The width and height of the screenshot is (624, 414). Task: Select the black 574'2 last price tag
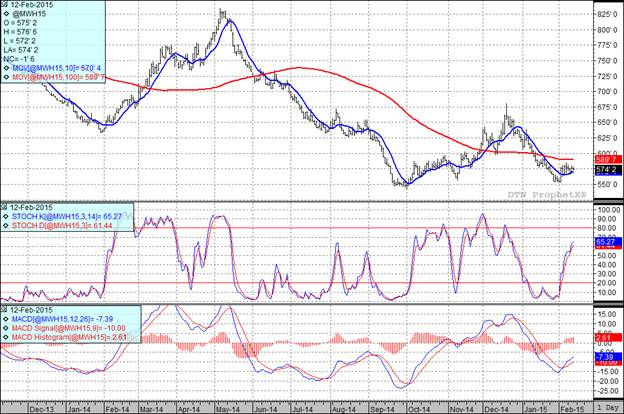coord(607,170)
